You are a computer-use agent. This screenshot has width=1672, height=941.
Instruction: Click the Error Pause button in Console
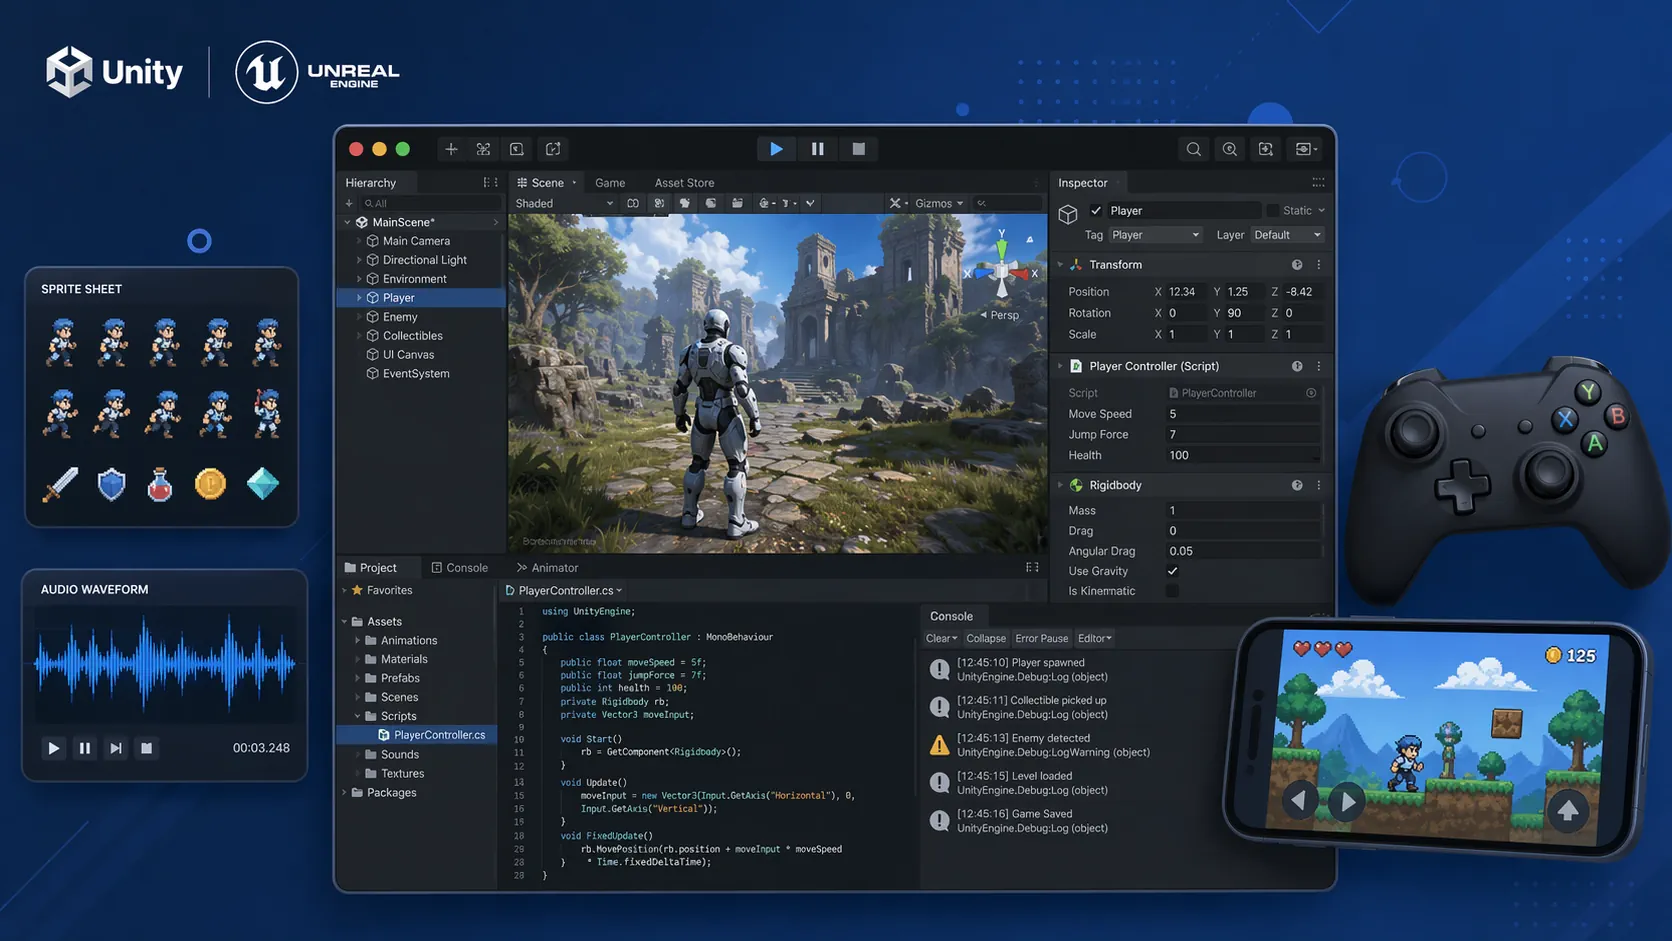1041,638
